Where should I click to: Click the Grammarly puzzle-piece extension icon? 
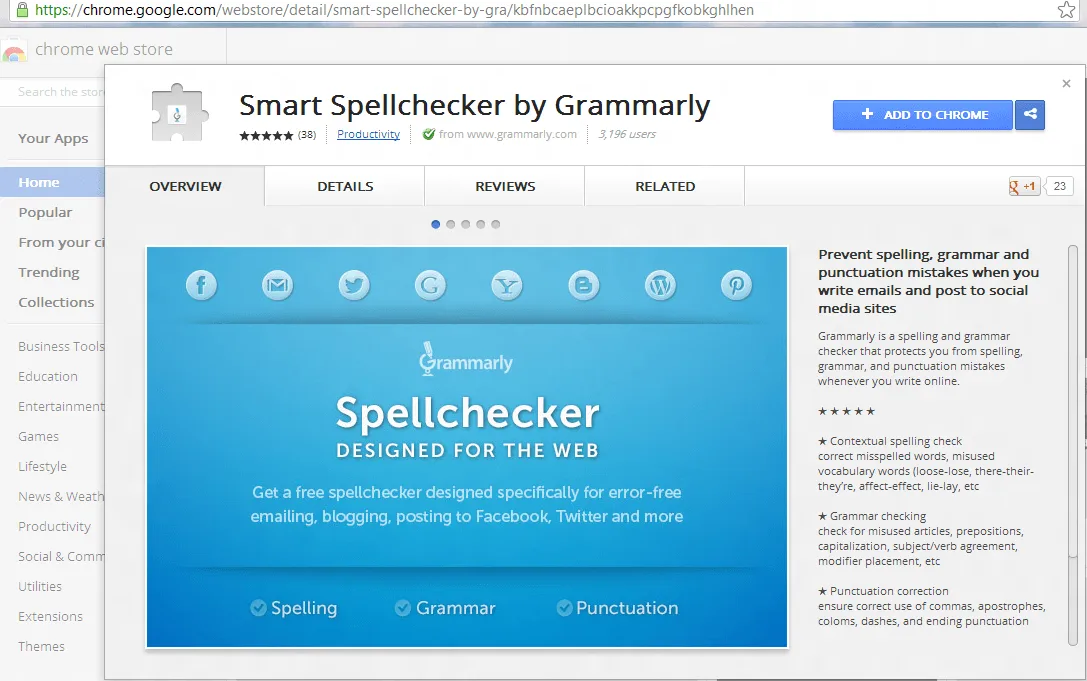(178, 113)
